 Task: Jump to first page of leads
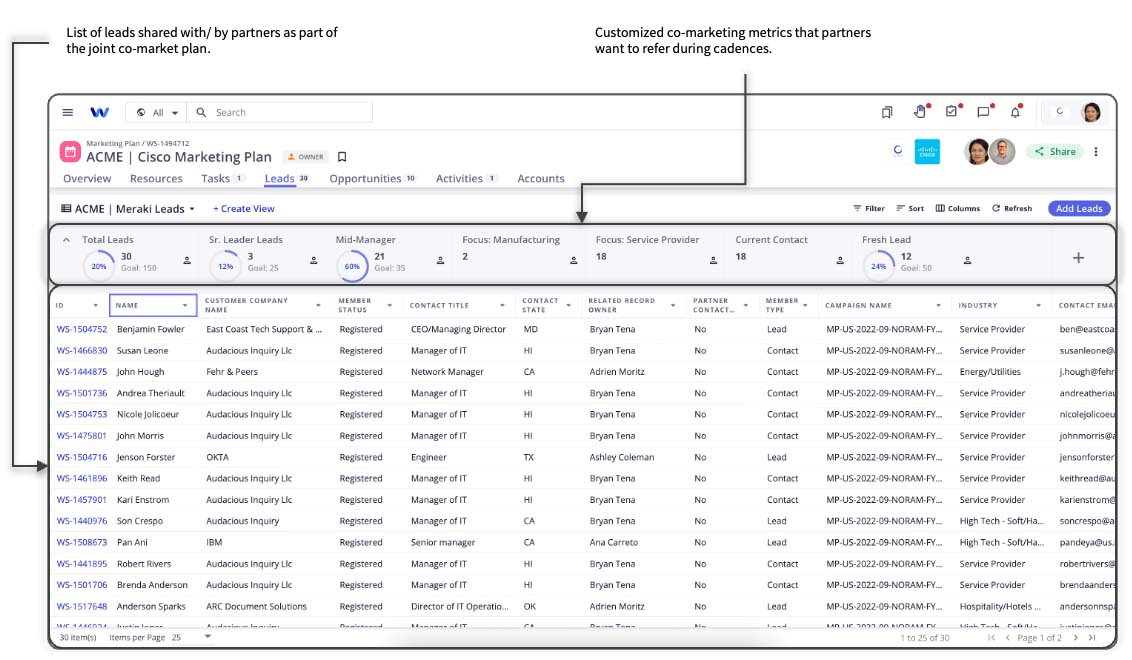[991, 638]
